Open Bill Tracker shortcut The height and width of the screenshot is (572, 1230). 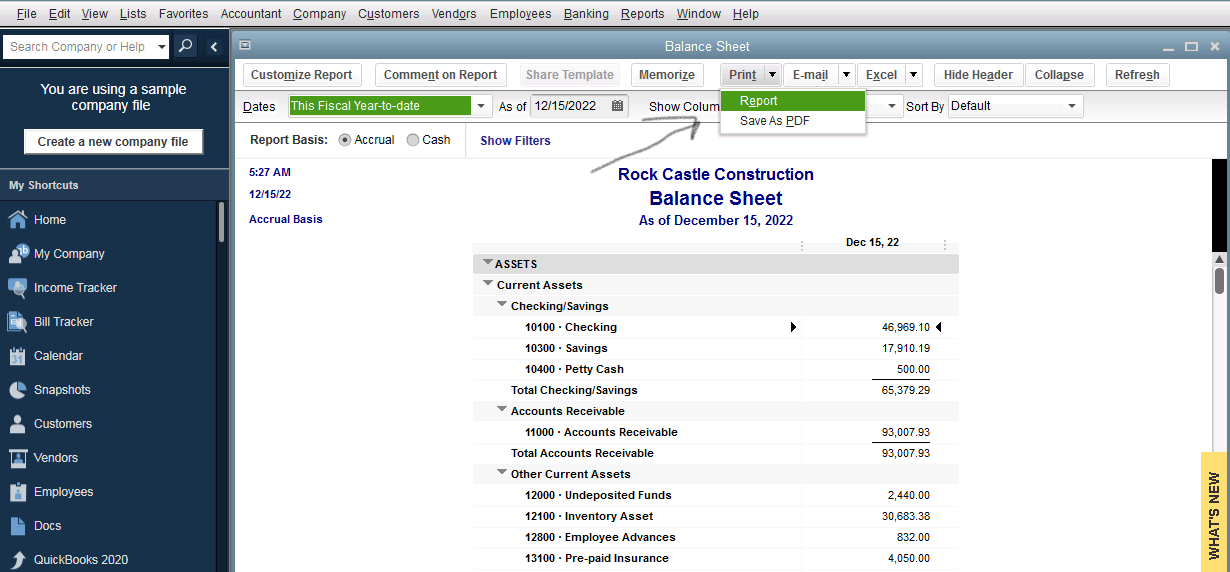(x=64, y=322)
